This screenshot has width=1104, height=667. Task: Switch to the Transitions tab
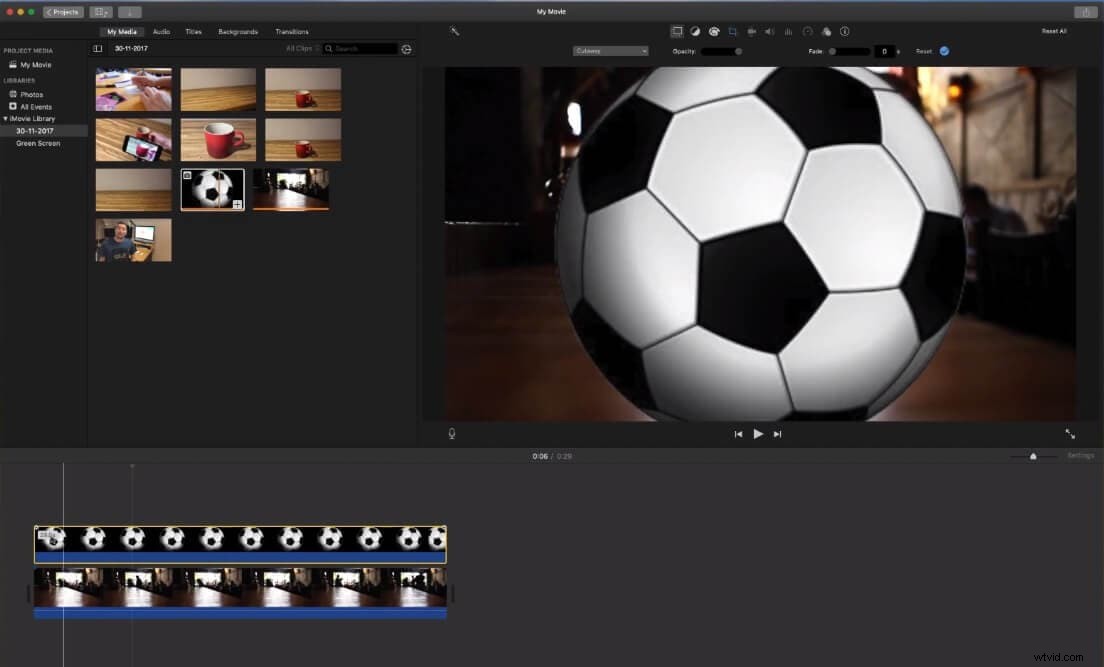(x=291, y=31)
